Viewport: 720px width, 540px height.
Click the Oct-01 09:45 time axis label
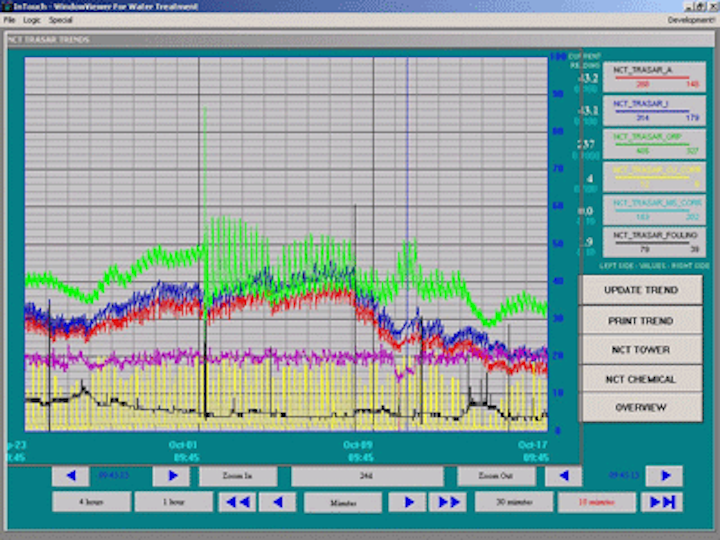click(183, 451)
